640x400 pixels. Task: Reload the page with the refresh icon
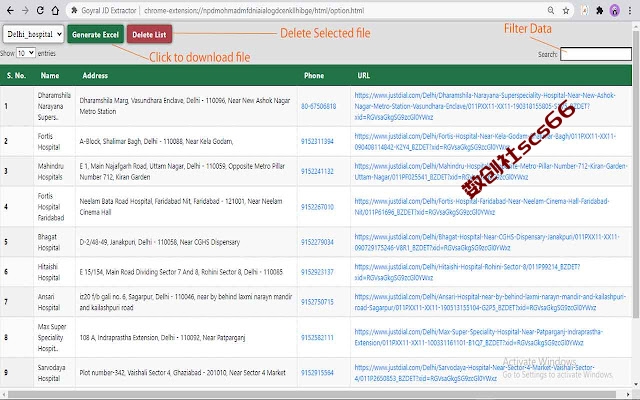(x=40, y=11)
